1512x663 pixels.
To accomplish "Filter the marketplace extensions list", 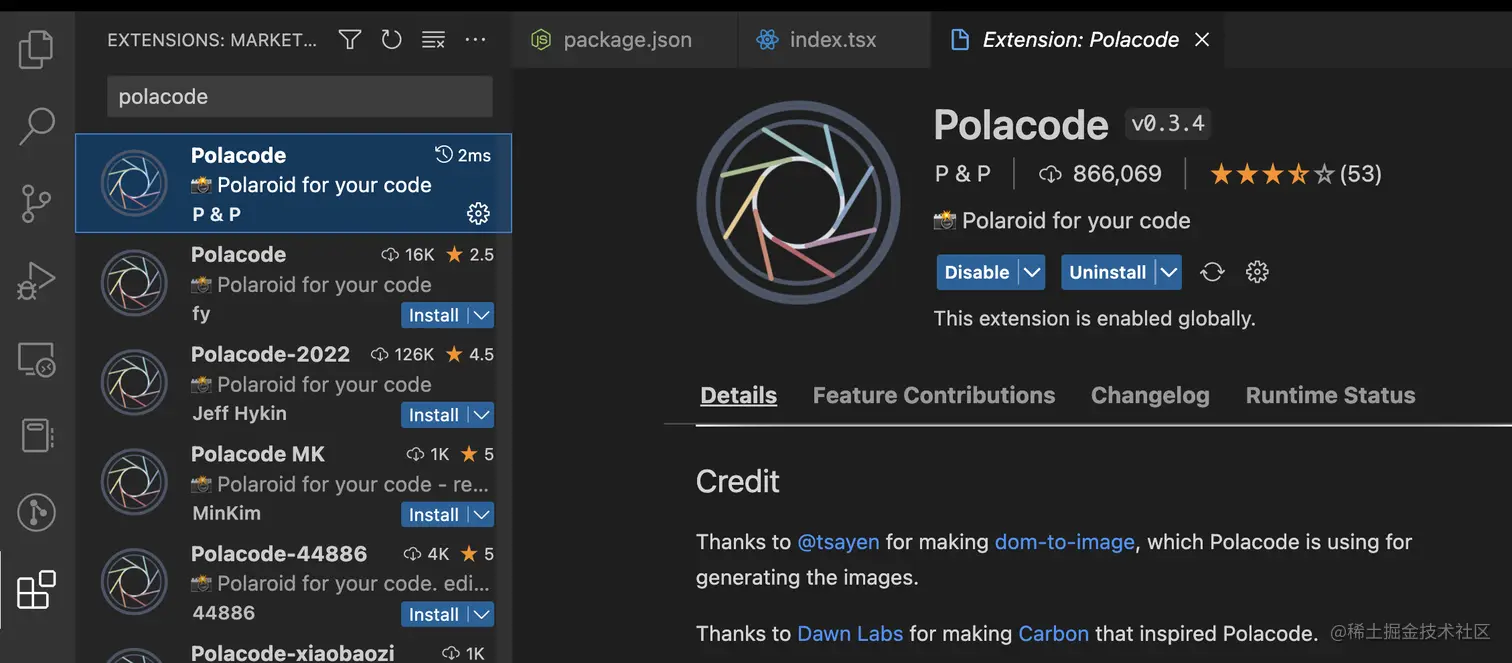I will [x=349, y=39].
